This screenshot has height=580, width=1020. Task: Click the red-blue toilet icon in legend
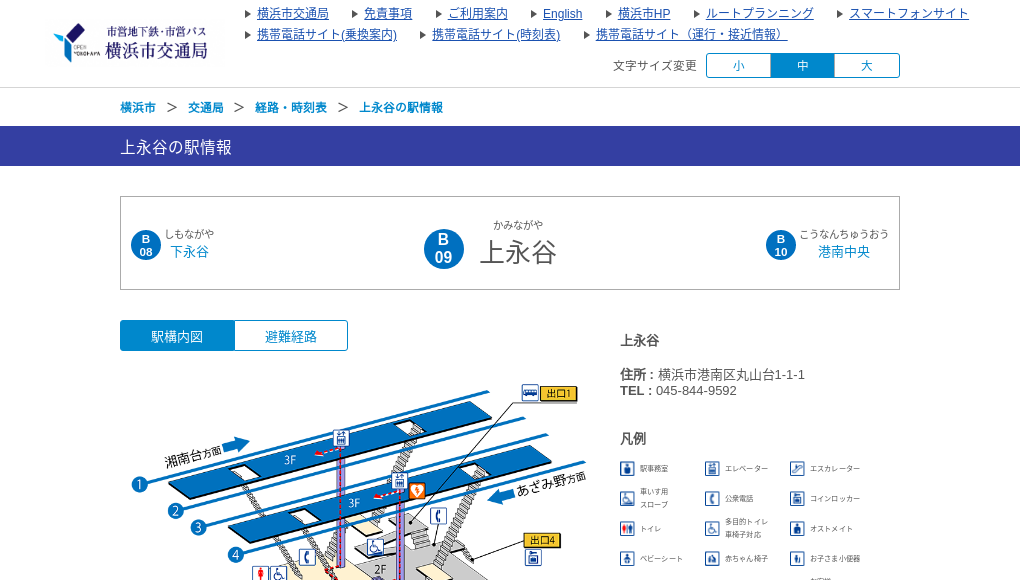pos(627,529)
